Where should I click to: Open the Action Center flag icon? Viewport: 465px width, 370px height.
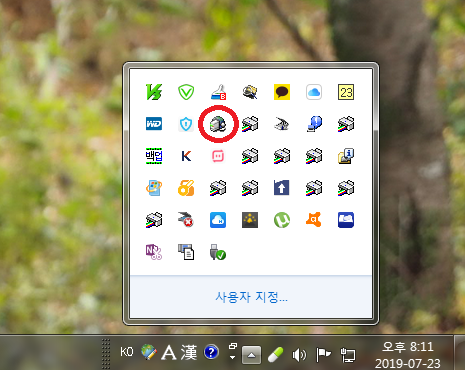pos(323,355)
